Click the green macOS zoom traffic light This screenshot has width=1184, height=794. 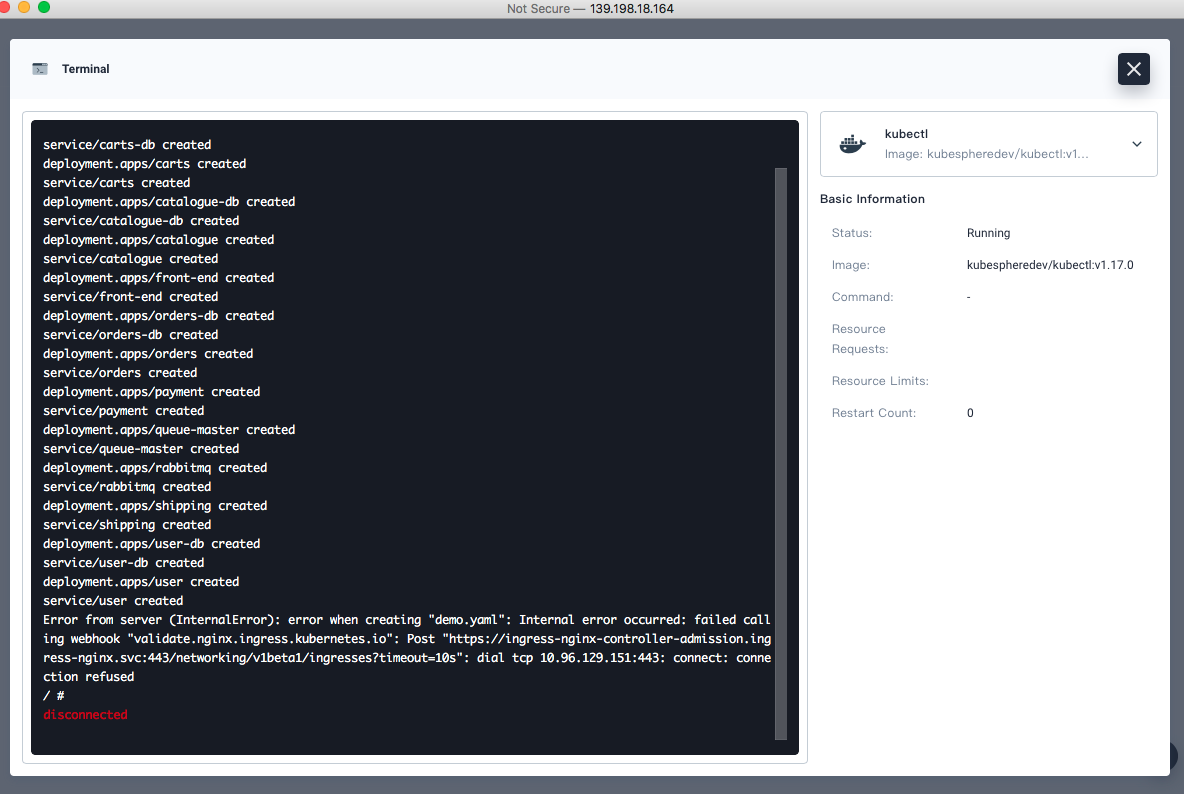pos(43,7)
